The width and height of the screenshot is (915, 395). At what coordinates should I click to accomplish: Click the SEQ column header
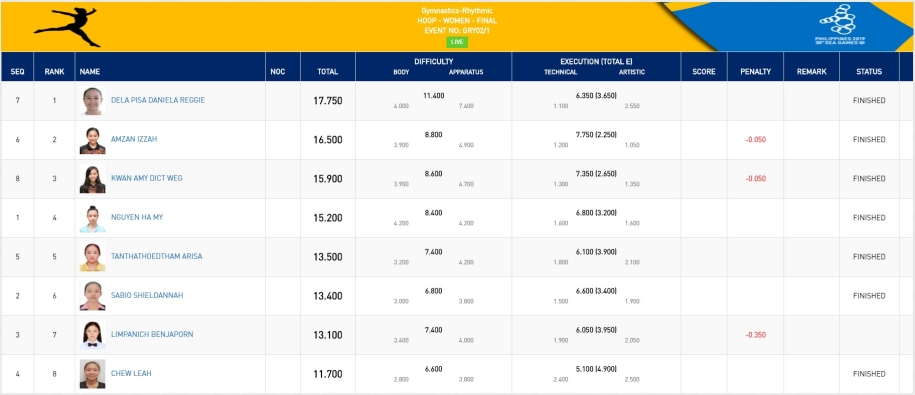coord(17,72)
